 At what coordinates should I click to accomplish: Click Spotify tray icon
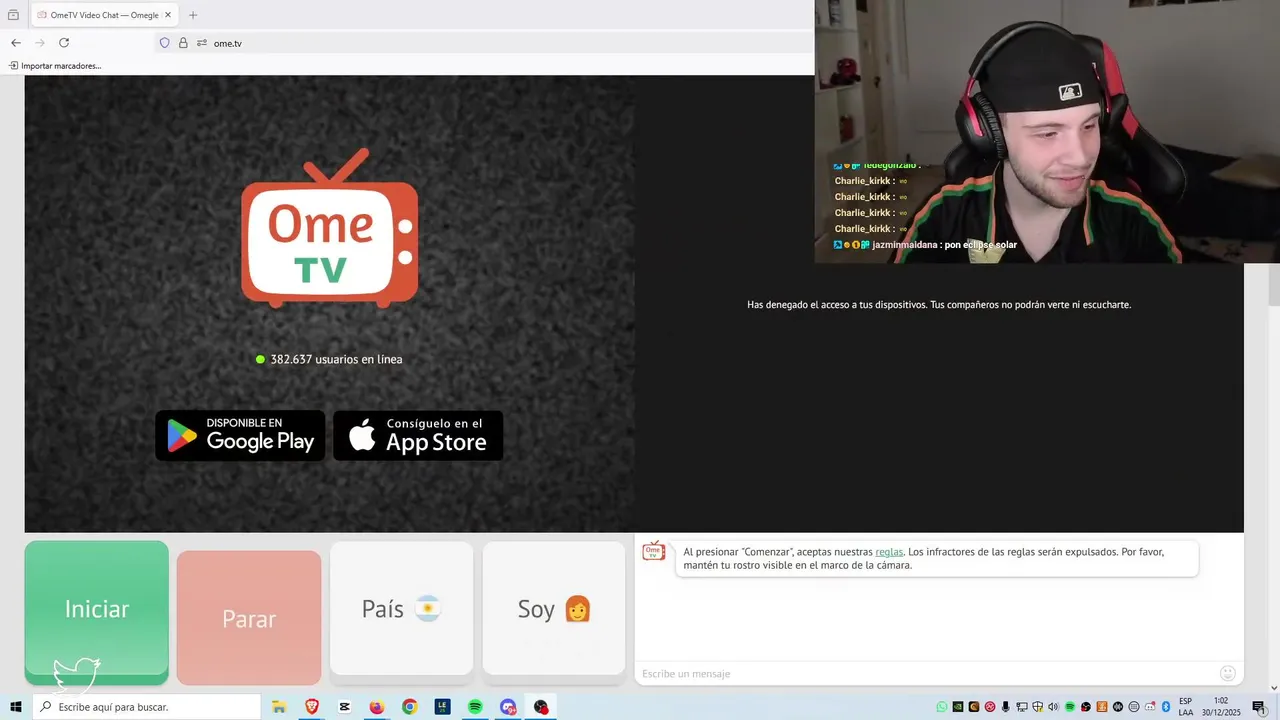pyautogui.click(x=1070, y=707)
